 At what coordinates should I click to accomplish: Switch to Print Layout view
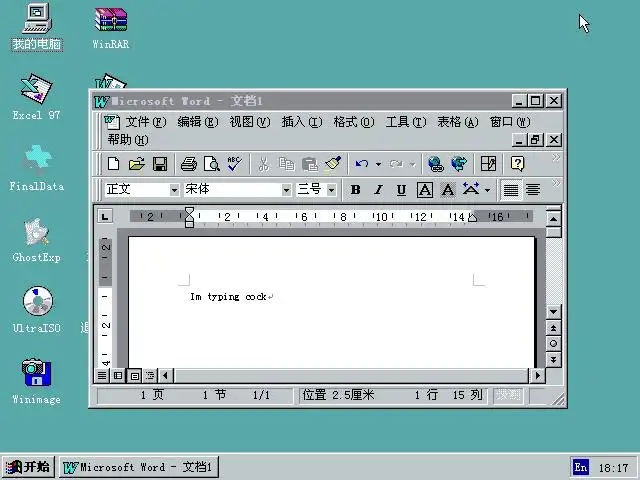tap(134, 376)
